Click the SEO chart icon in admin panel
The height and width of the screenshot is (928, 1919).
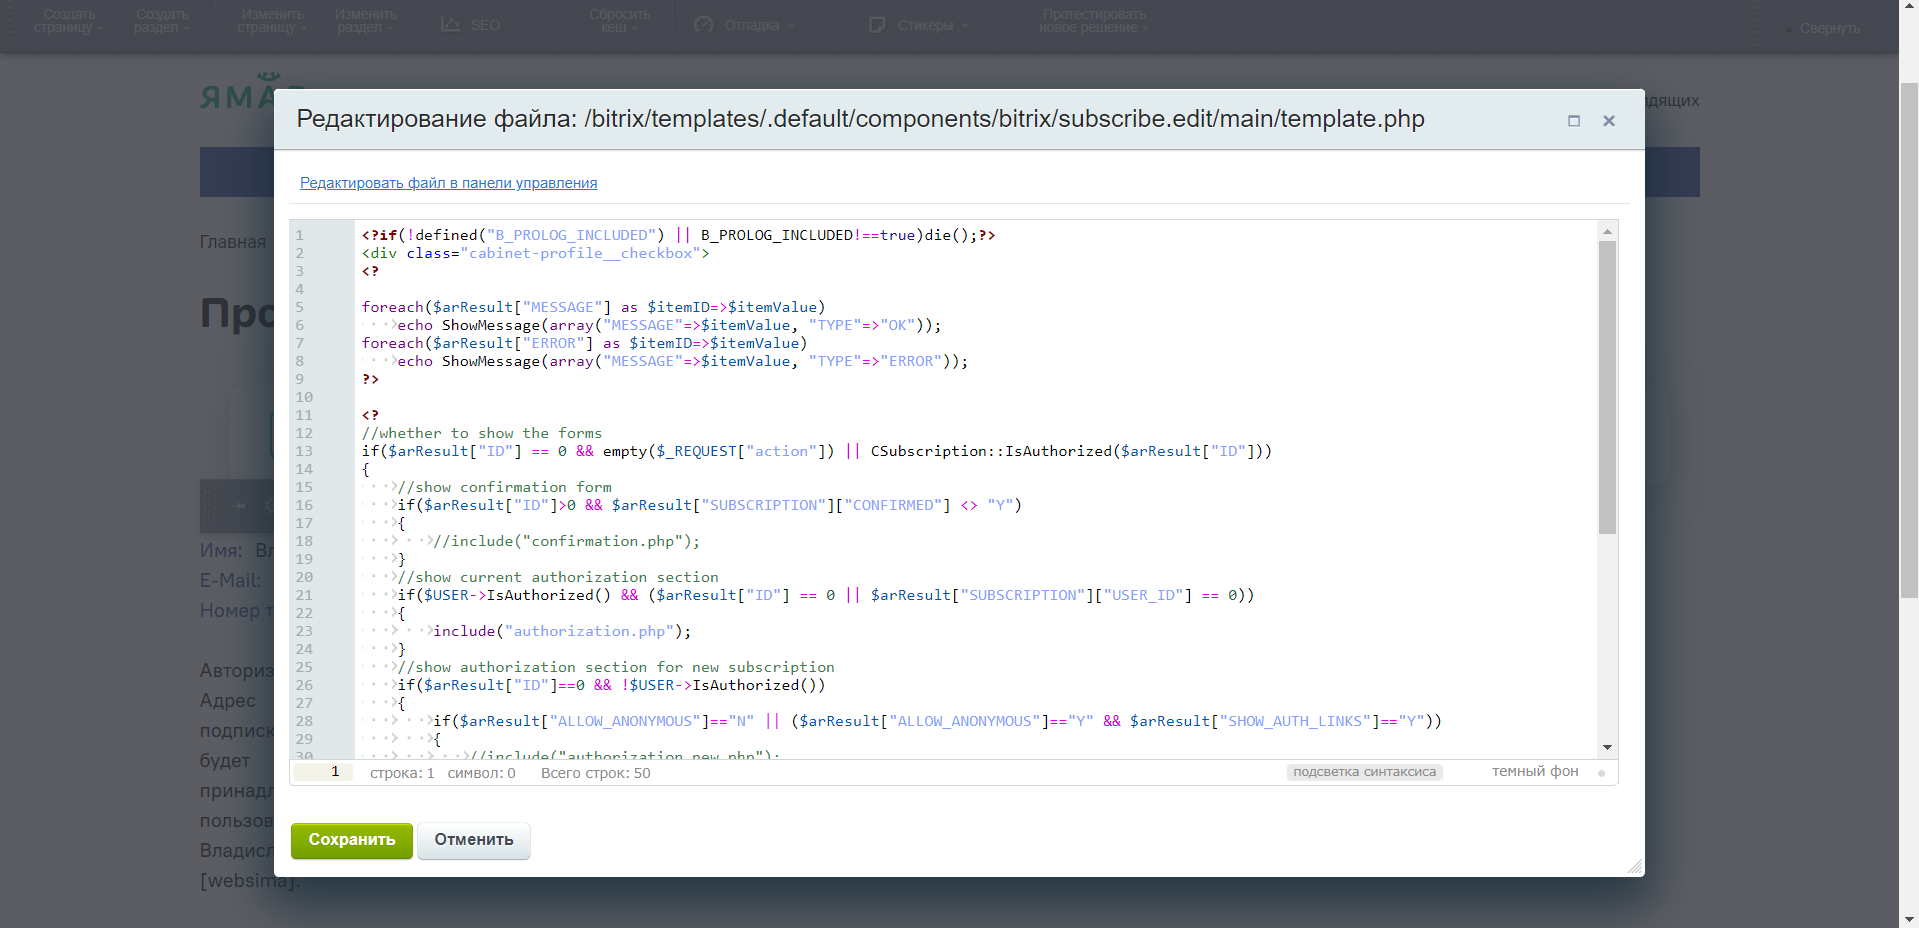tap(450, 24)
